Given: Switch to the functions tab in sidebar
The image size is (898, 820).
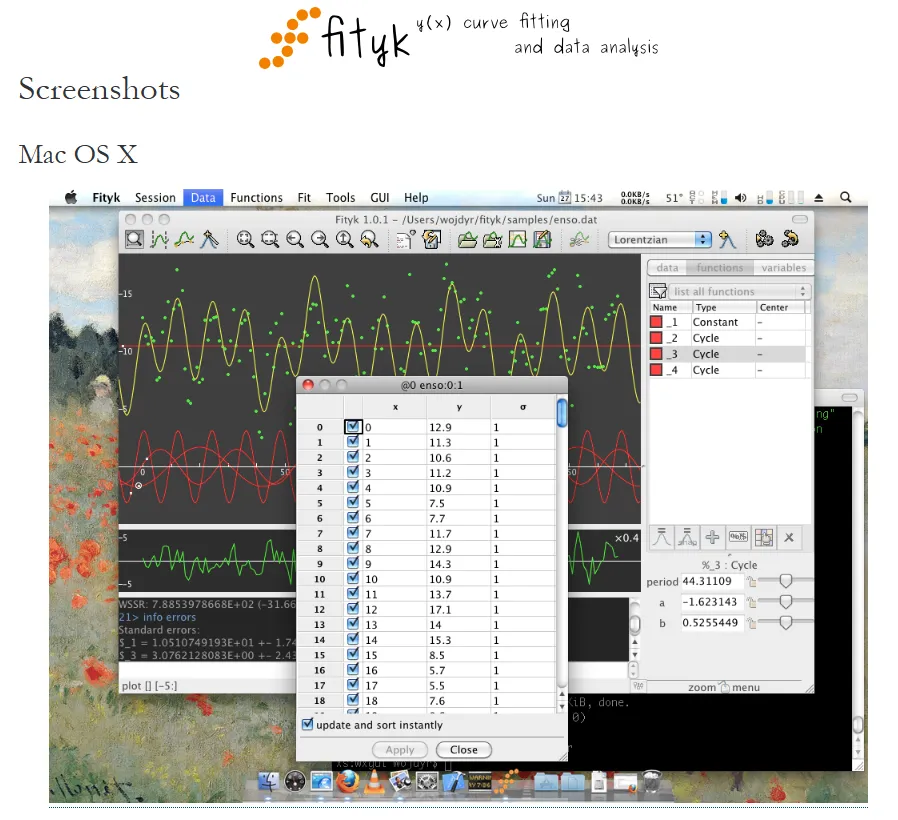Looking at the screenshot, I should tap(720, 267).
